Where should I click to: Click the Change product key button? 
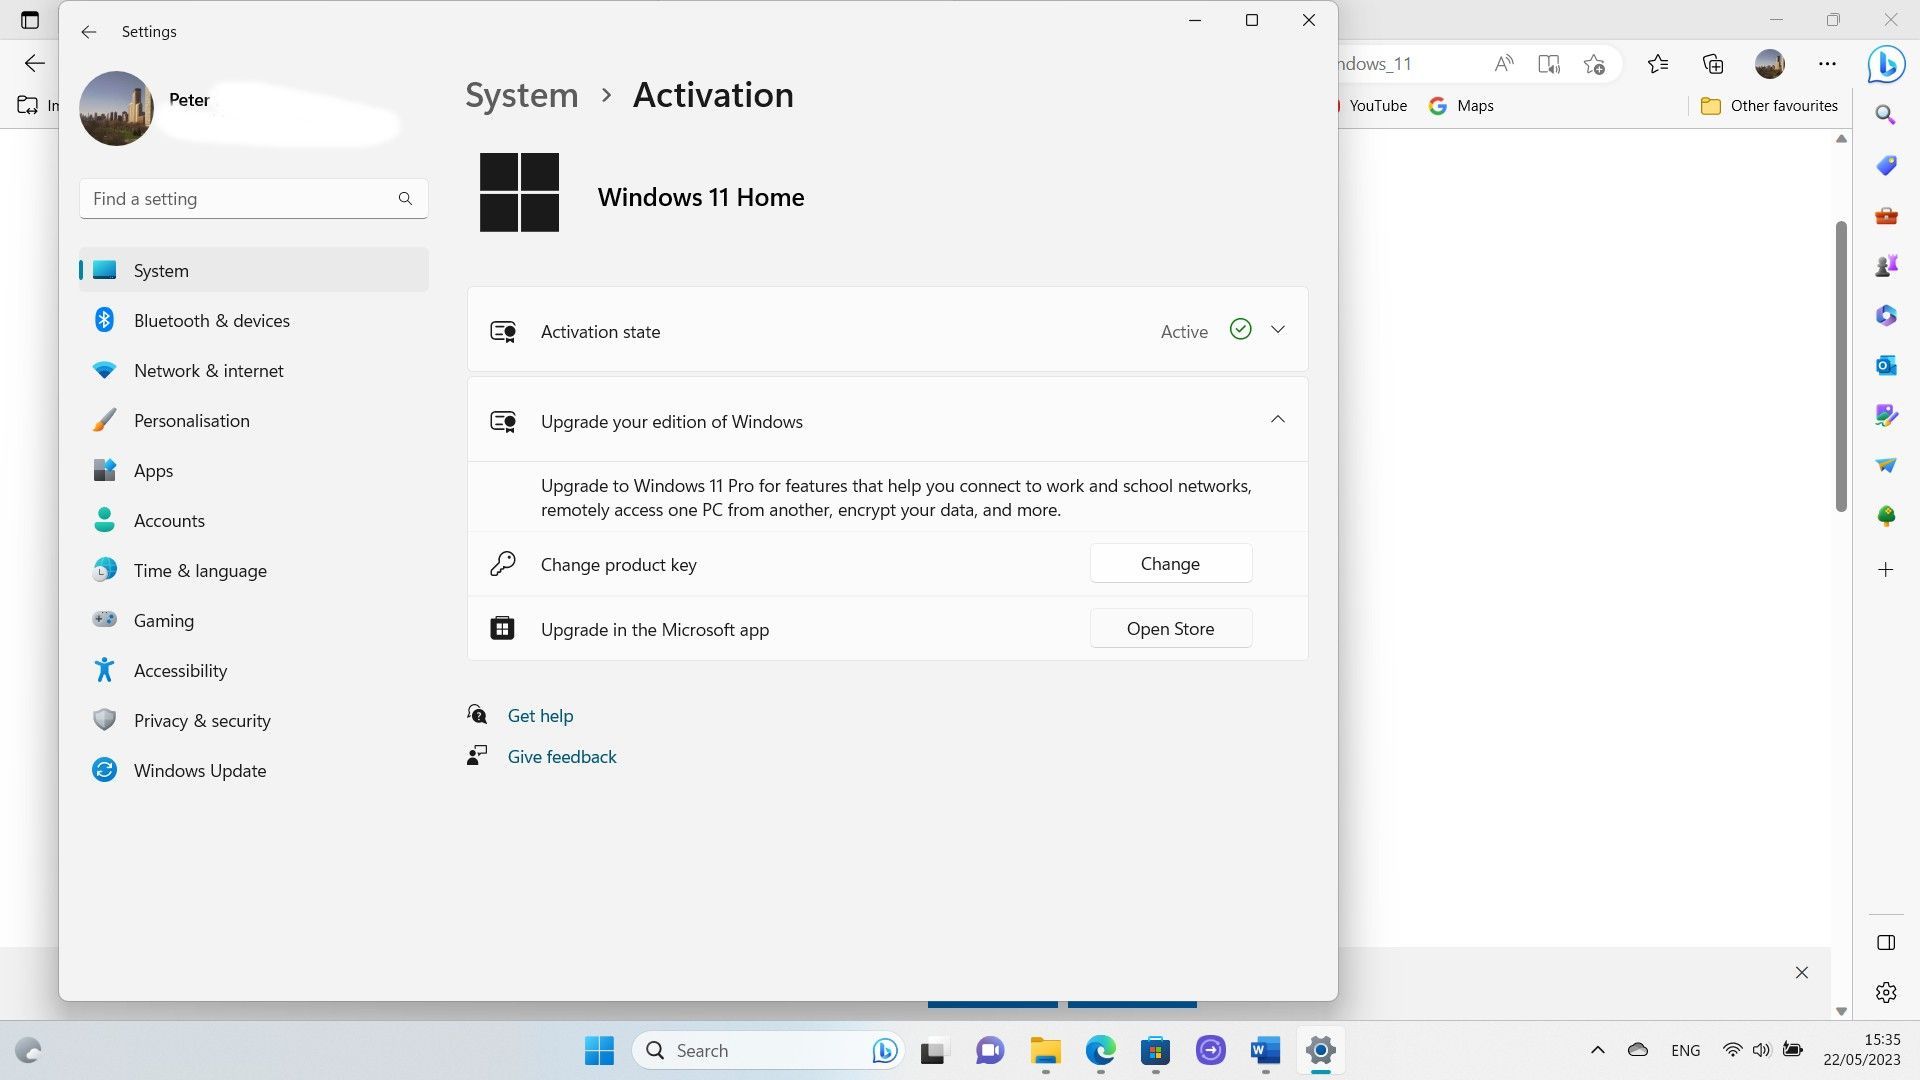pos(1170,563)
